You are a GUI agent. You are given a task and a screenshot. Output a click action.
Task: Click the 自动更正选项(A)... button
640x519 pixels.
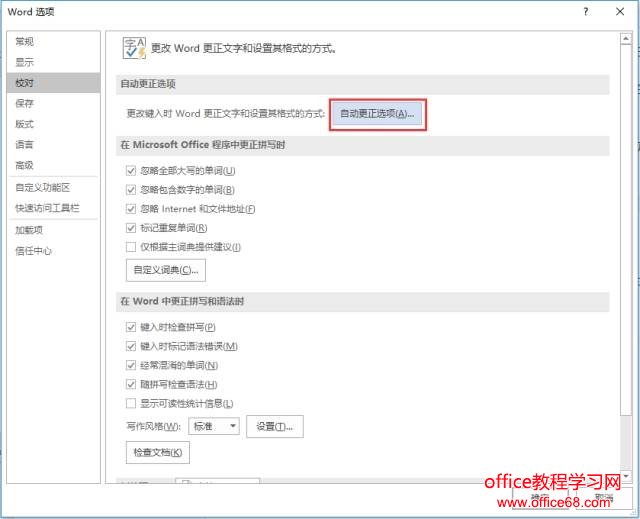[x=377, y=114]
